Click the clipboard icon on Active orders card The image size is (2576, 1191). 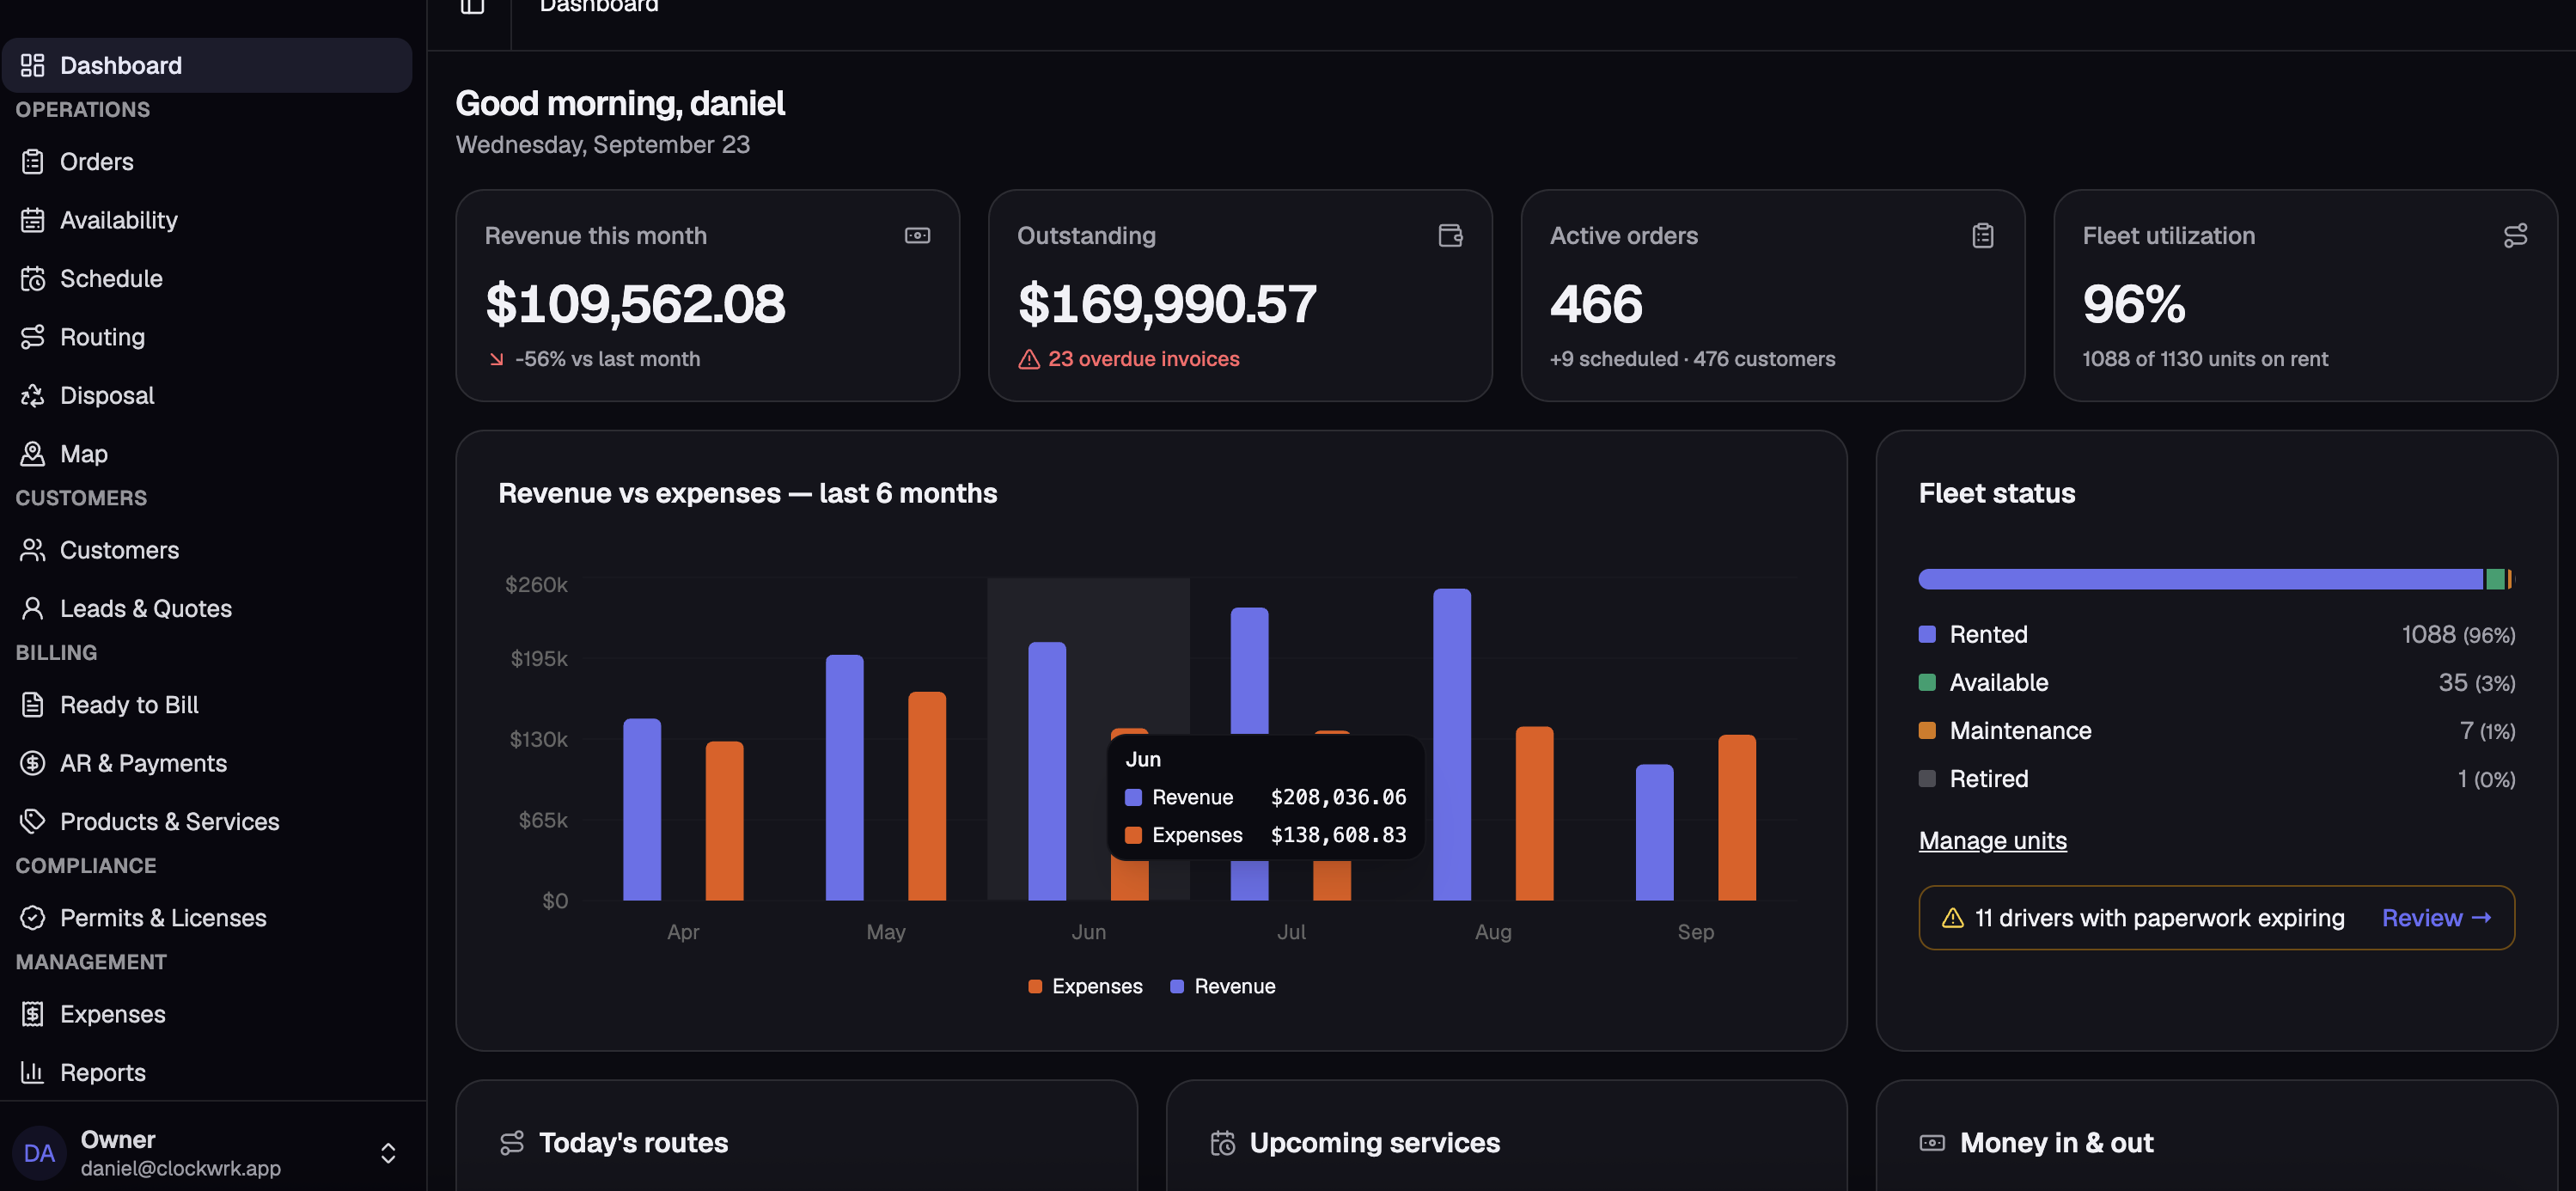tap(1983, 236)
